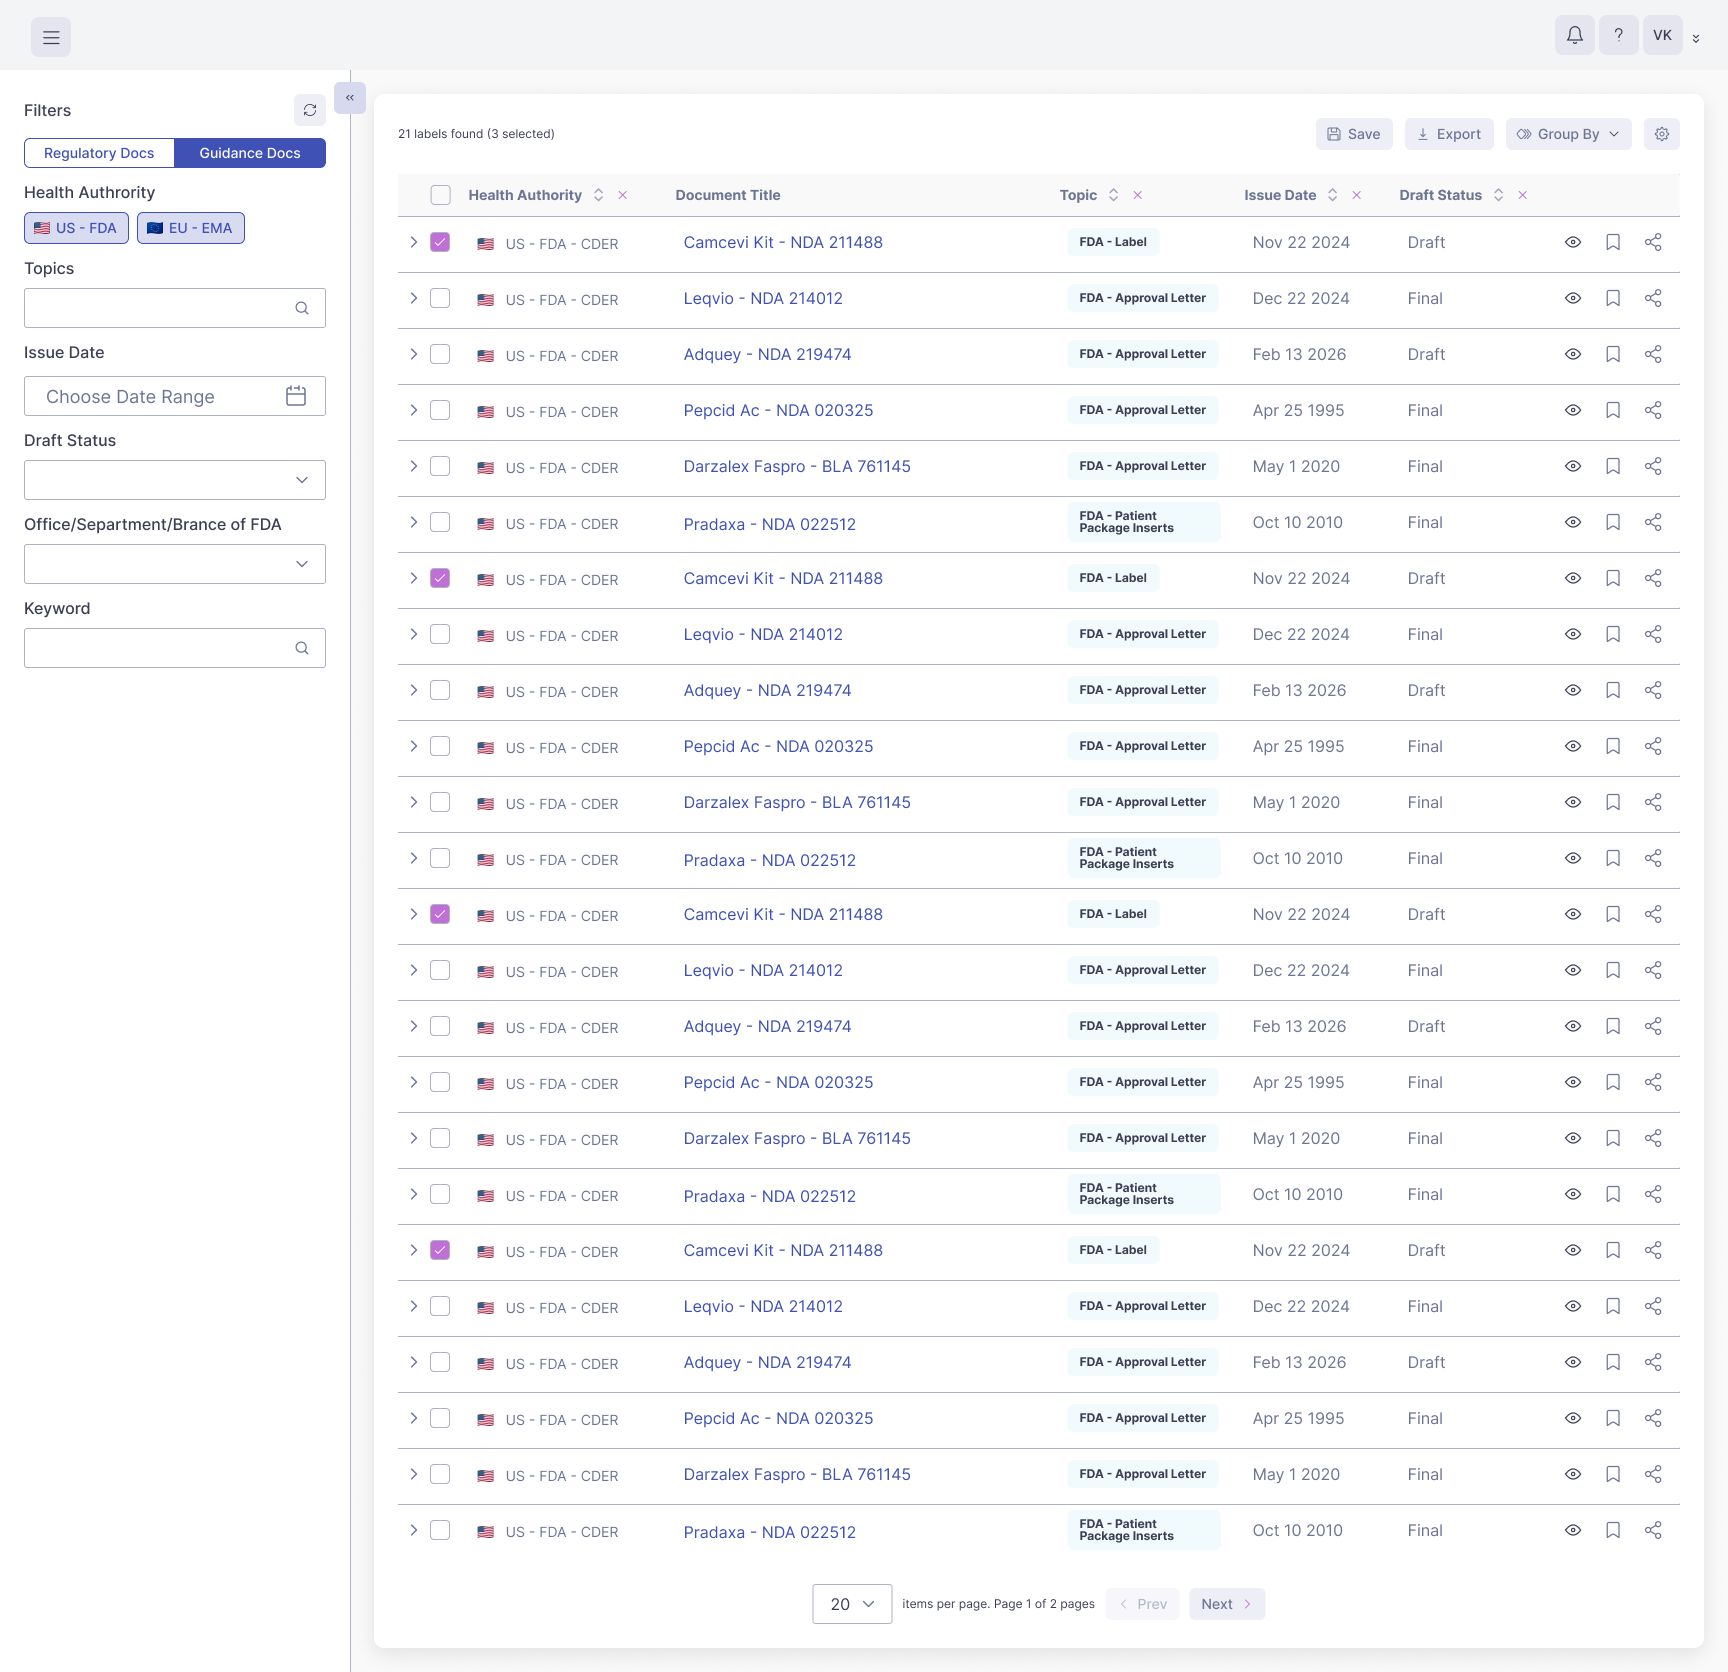Toggle the select-all checkbox in table header

(x=440, y=195)
